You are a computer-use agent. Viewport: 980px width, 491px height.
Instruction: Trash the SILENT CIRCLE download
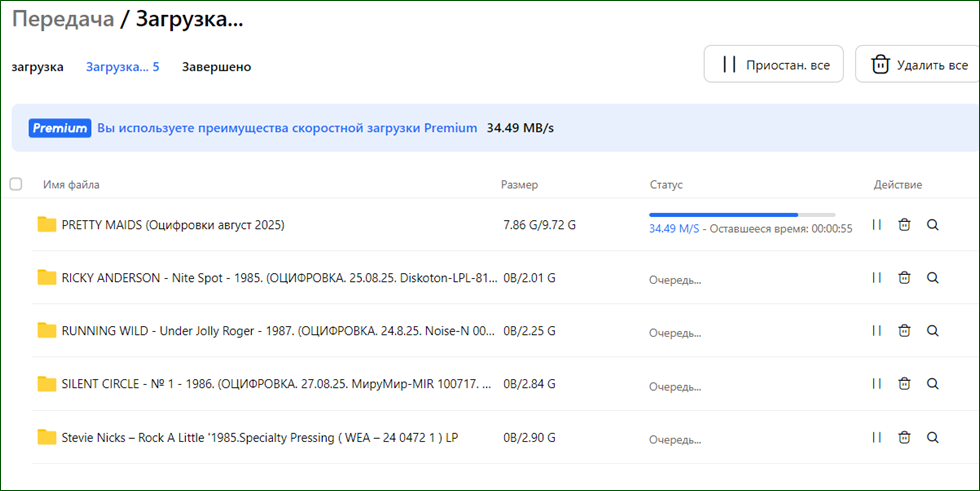tap(904, 384)
